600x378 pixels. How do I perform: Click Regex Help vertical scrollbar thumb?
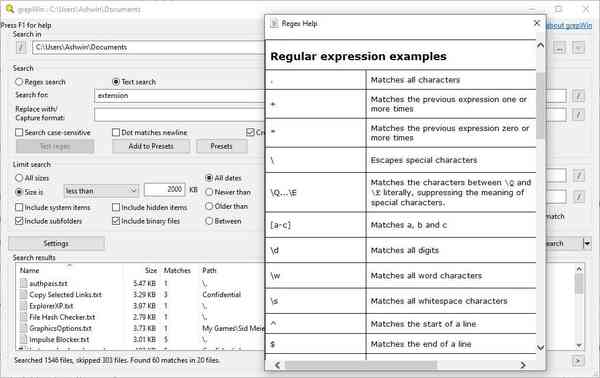click(x=540, y=105)
